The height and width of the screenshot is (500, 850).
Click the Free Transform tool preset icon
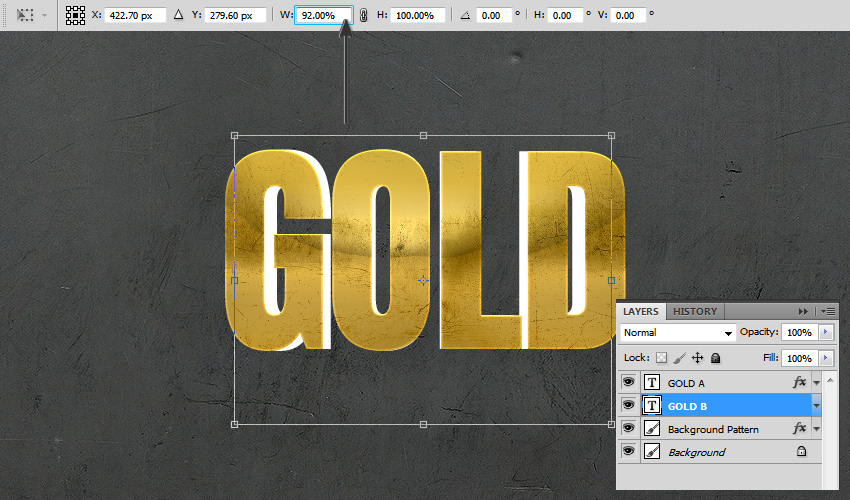tap(24, 15)
